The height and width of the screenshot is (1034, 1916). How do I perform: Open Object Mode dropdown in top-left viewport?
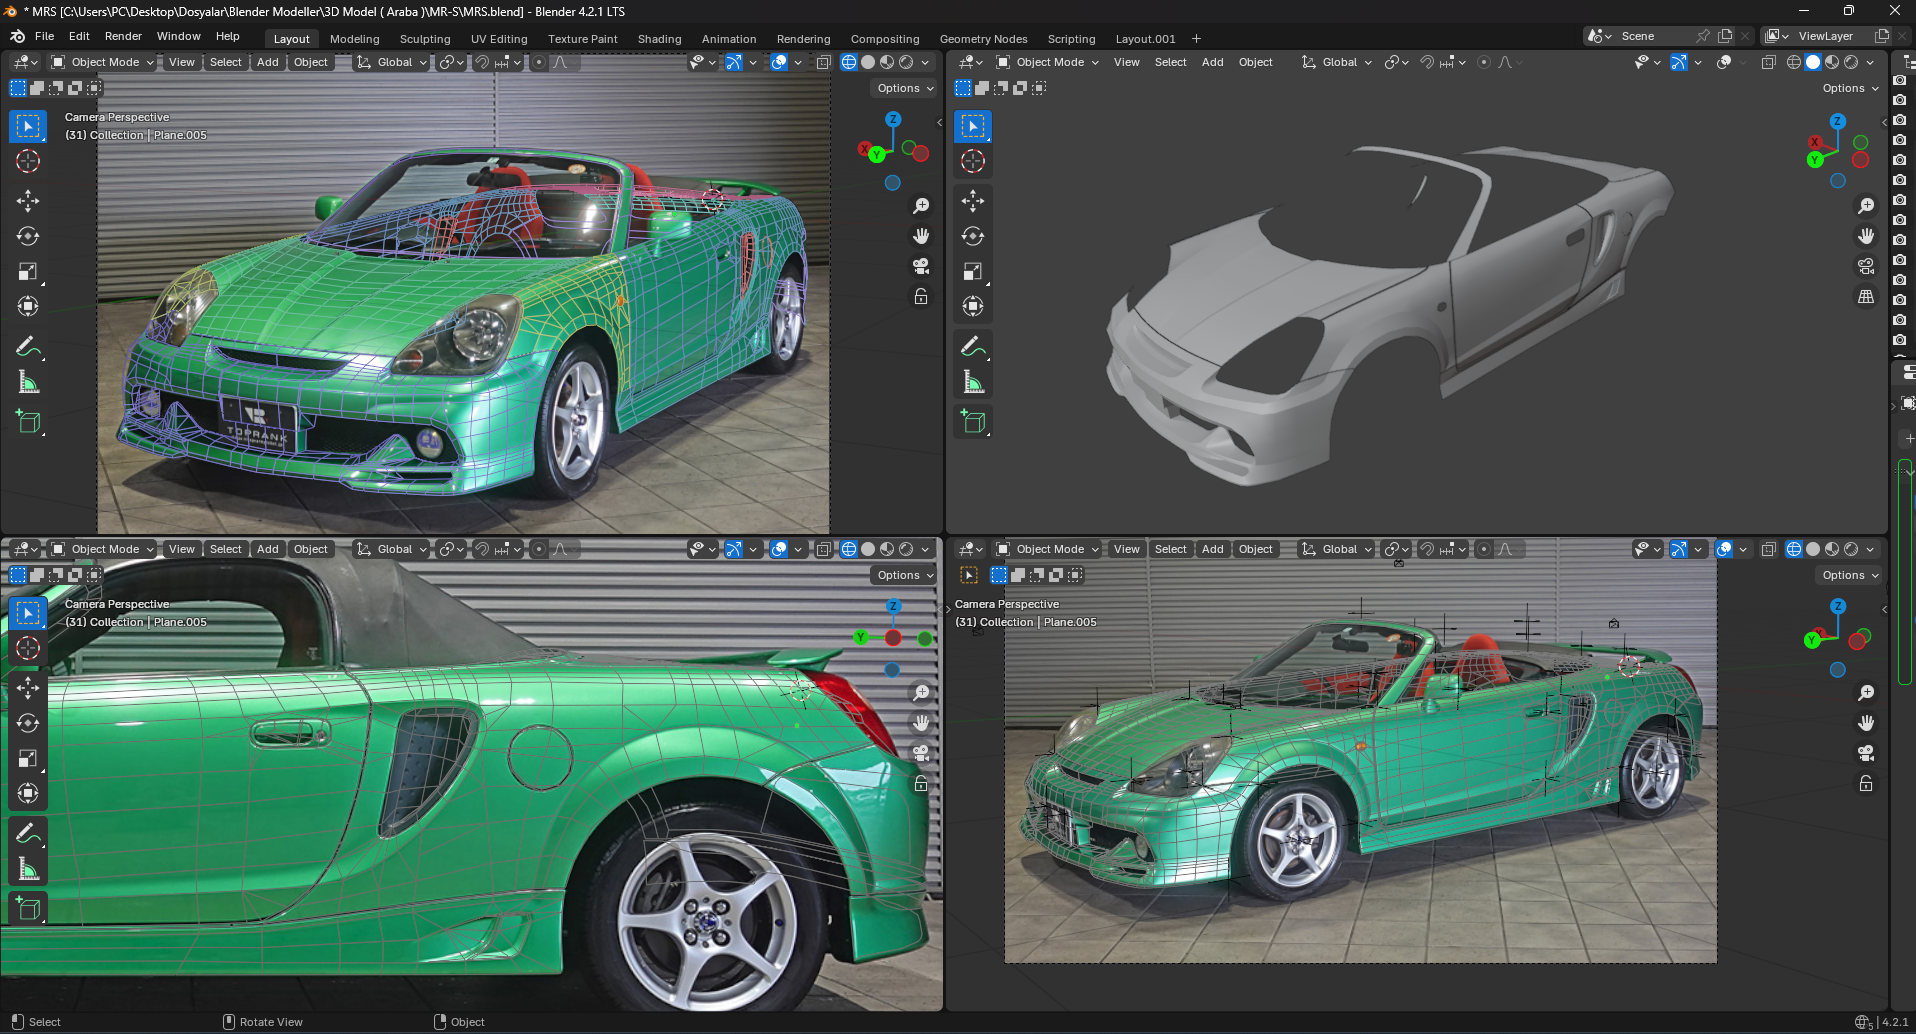point(104,62)
